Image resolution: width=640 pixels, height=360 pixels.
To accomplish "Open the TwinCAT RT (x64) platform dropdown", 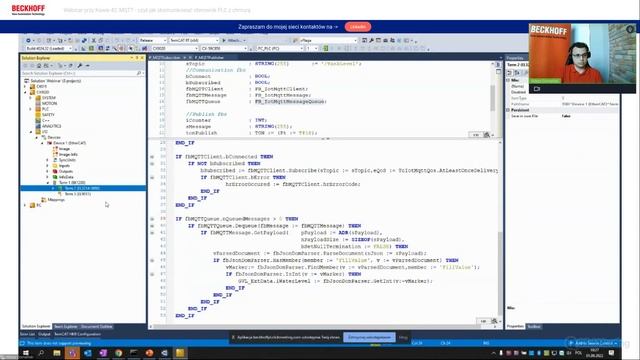I will 194,40.
